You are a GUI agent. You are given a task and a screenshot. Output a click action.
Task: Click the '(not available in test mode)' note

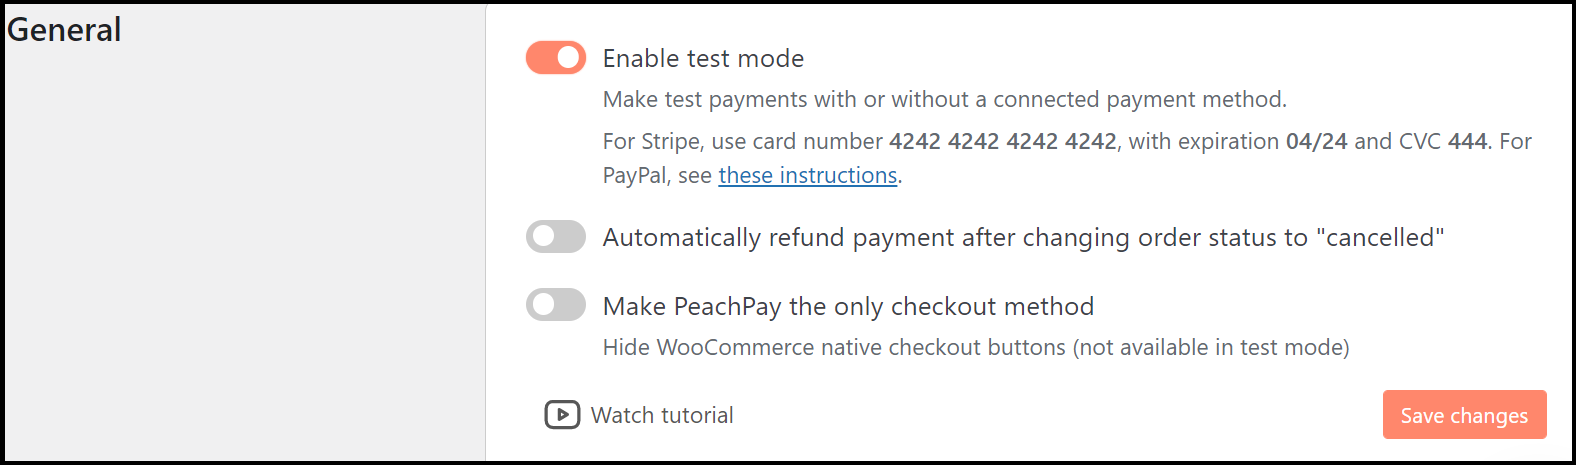[1211, 347]
